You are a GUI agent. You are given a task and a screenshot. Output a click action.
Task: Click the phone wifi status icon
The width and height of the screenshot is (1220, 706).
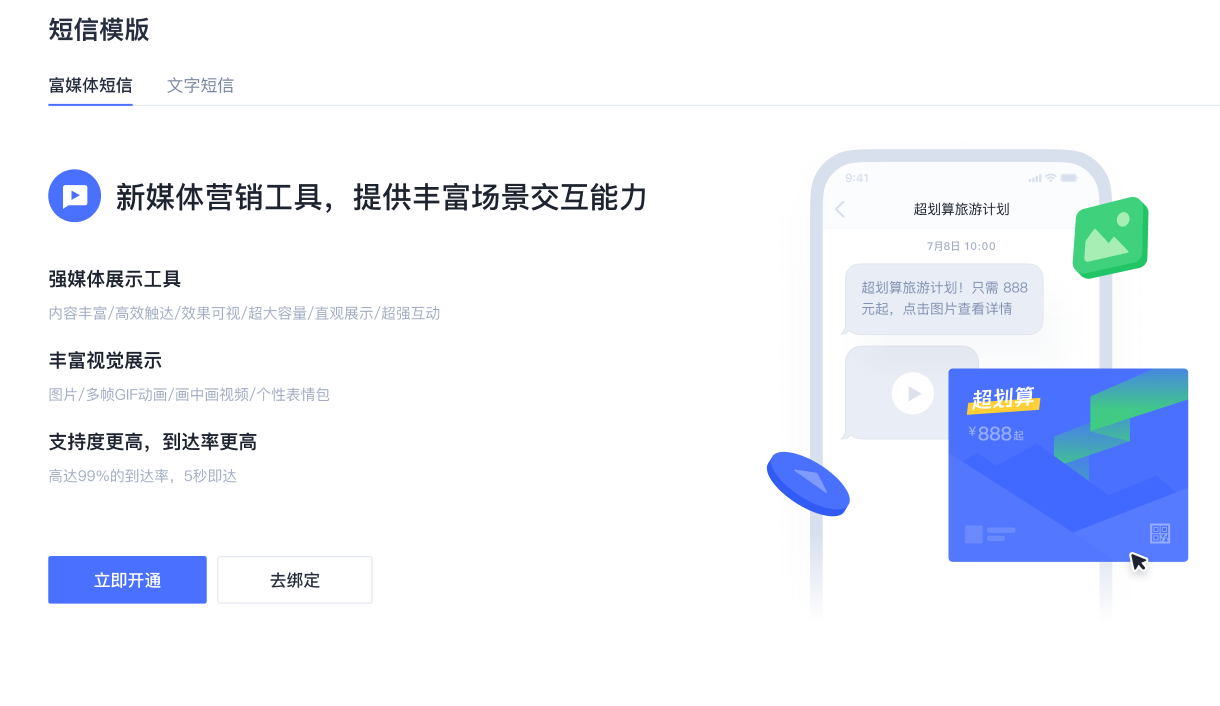(1050, 178)
